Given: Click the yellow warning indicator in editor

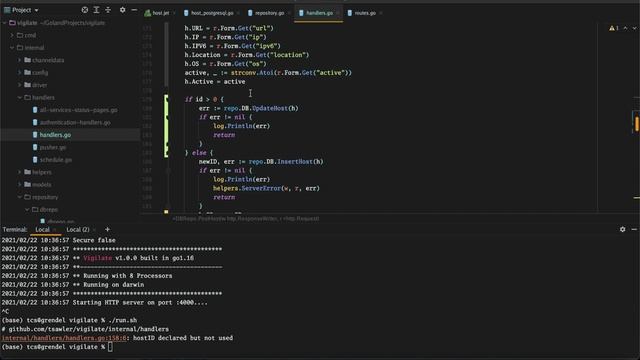Looking at the screenshot, I should click(613, 28).
